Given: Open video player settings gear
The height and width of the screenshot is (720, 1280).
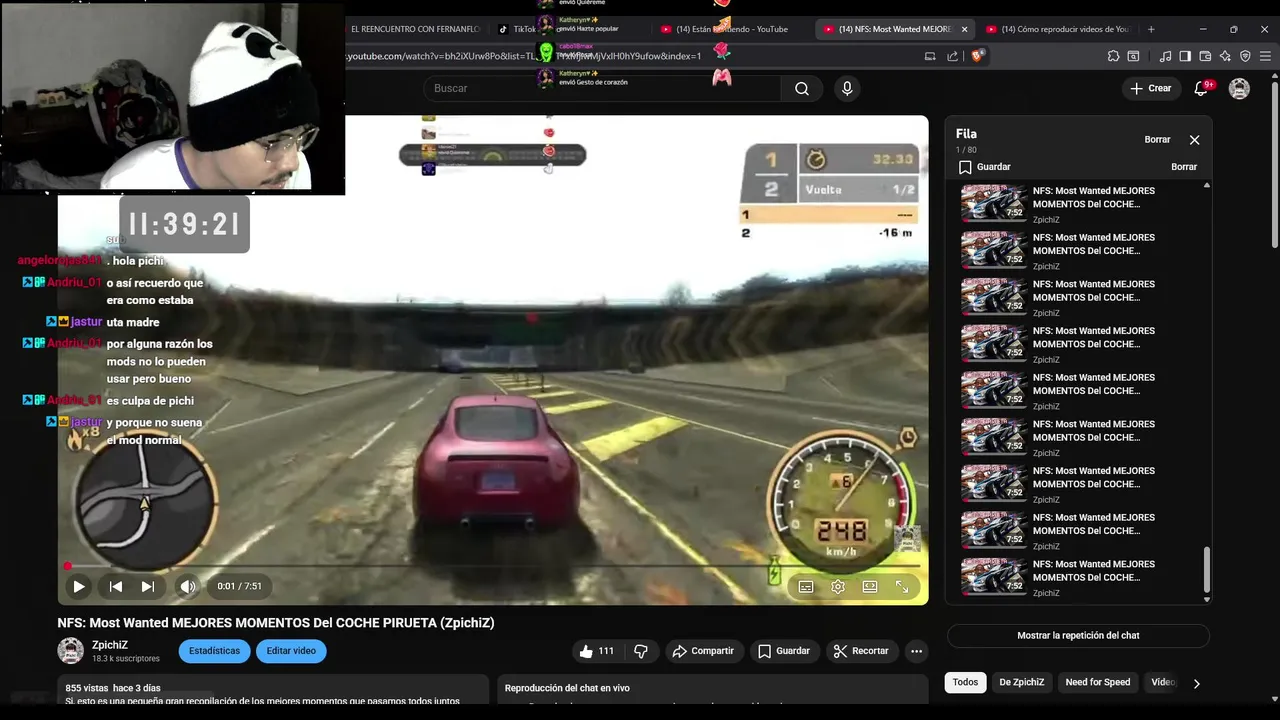Looking at the screenshot, I should [x=838, y=587].
